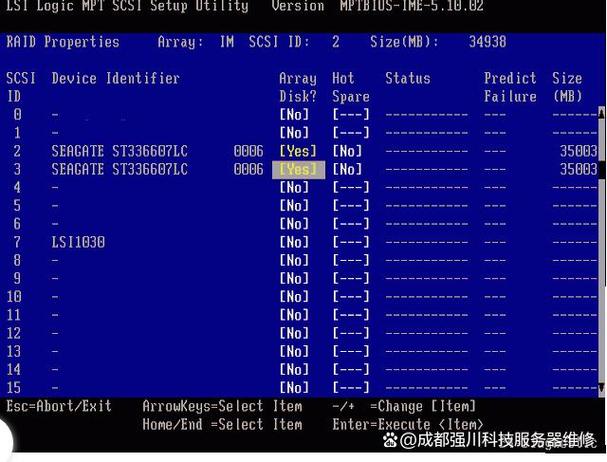Toggle Array Disk for SCSI ID 11
607x462 pixels.
pos(295,315)
